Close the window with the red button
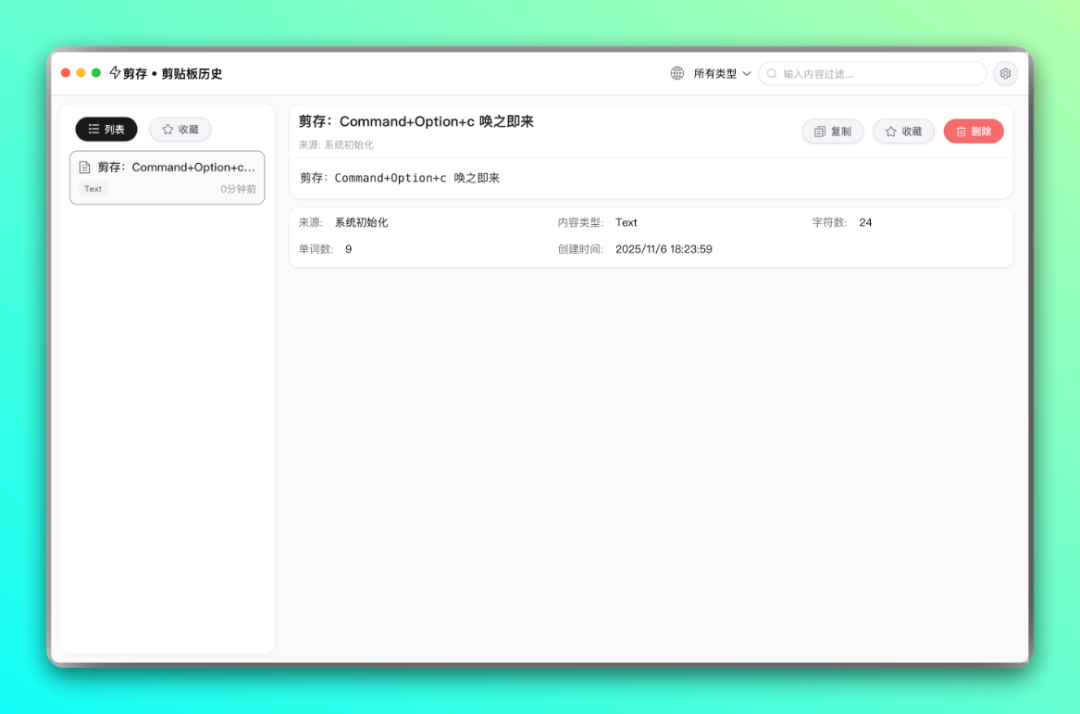1080x714 pixels. pos(66,73)
